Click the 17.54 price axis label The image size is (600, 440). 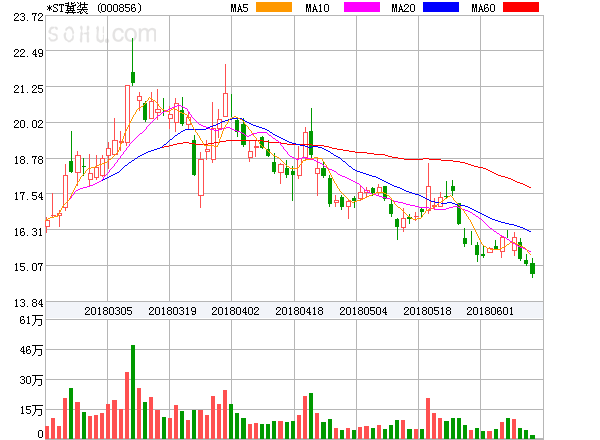pos(28,196)
